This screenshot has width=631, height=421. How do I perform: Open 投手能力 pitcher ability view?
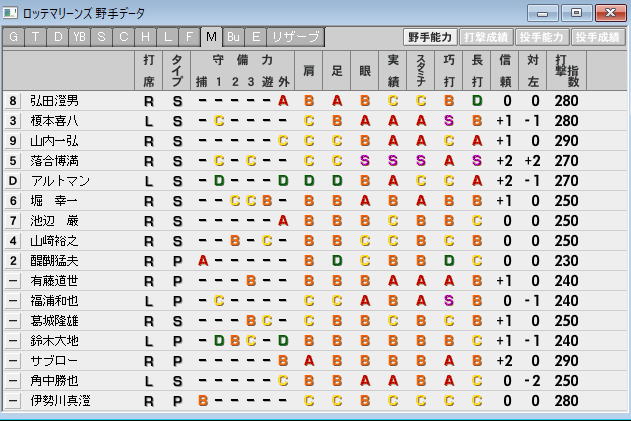(x=543, y=37)
